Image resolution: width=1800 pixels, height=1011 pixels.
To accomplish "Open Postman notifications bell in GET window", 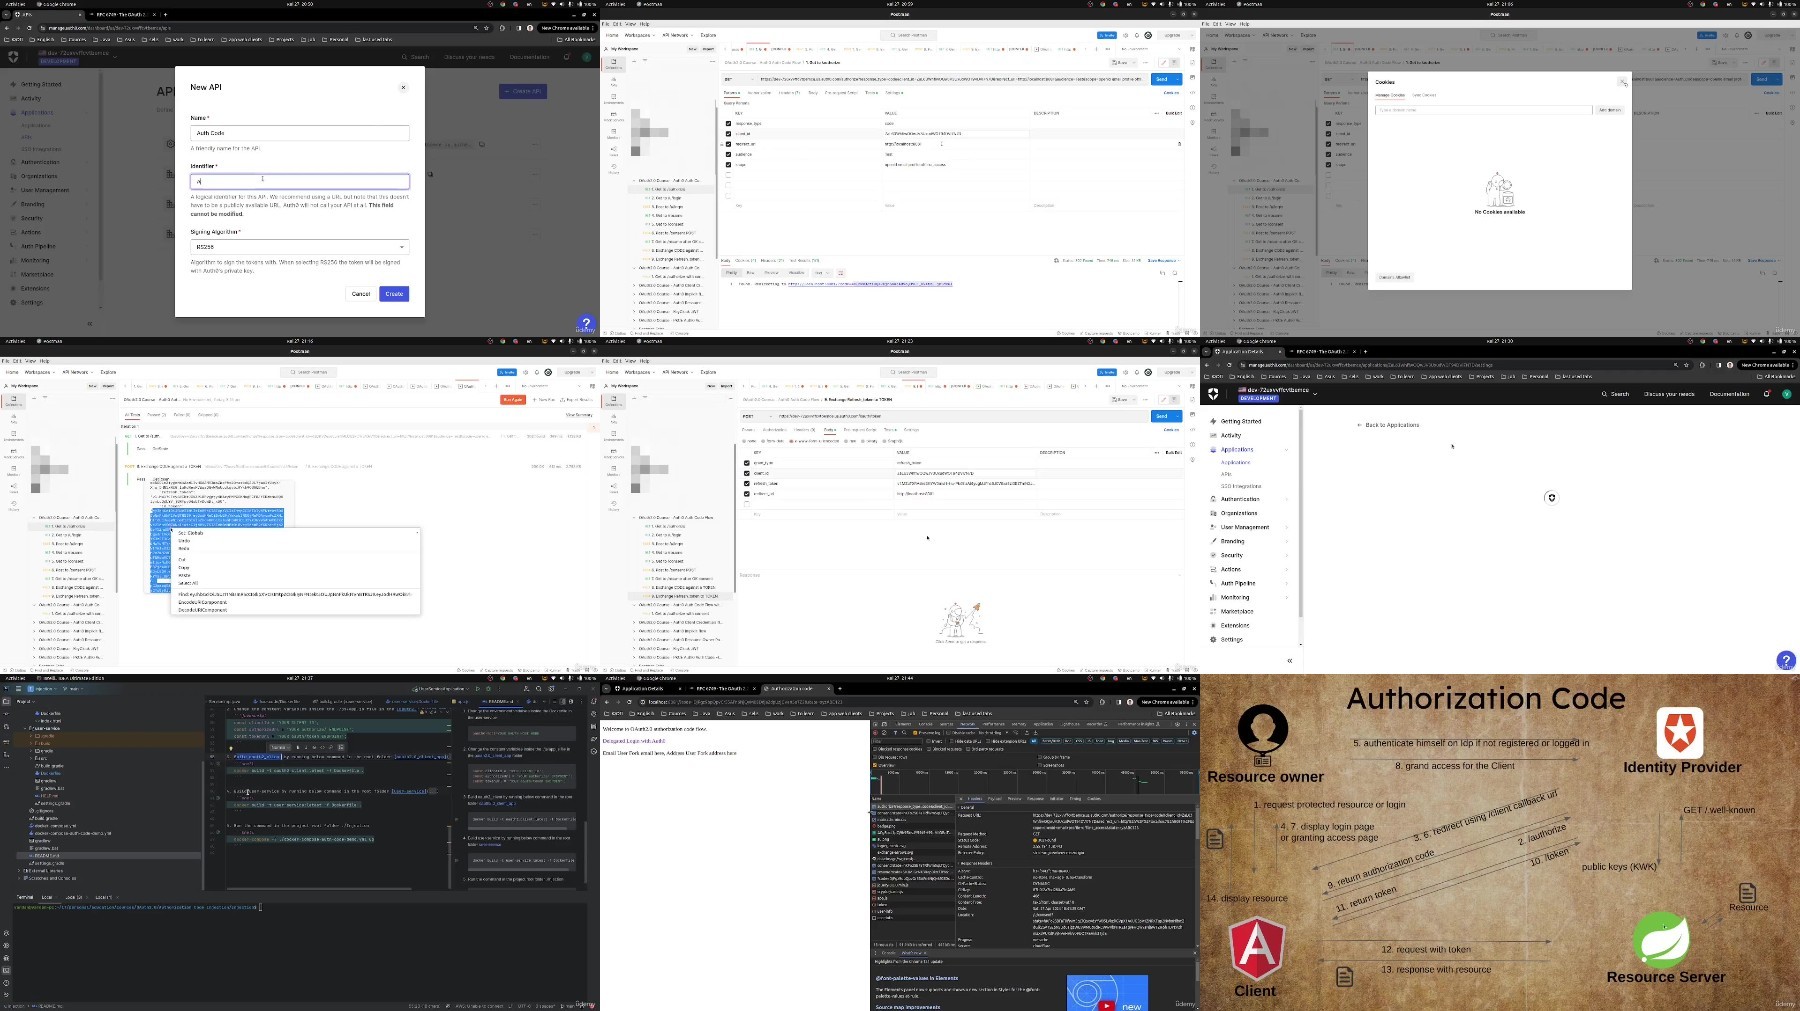I will 1137,35.
